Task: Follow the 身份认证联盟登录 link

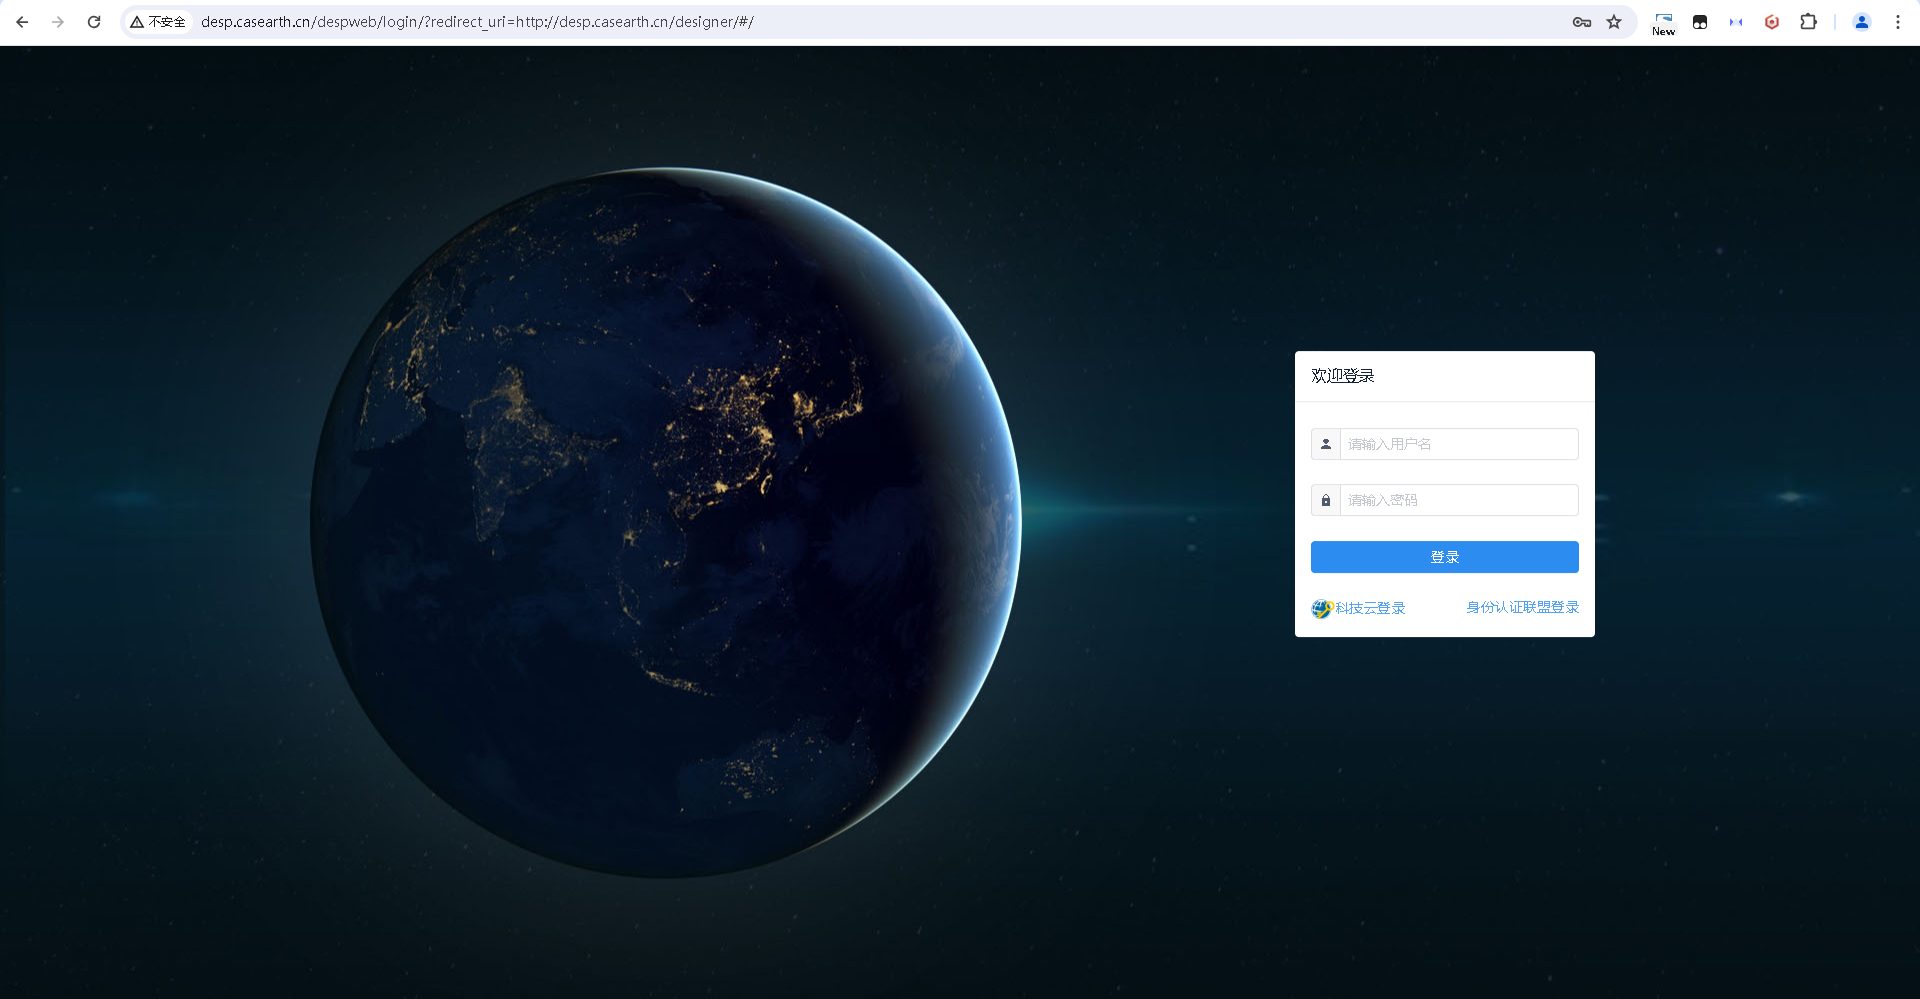Action: click(x=1522, y=607)
